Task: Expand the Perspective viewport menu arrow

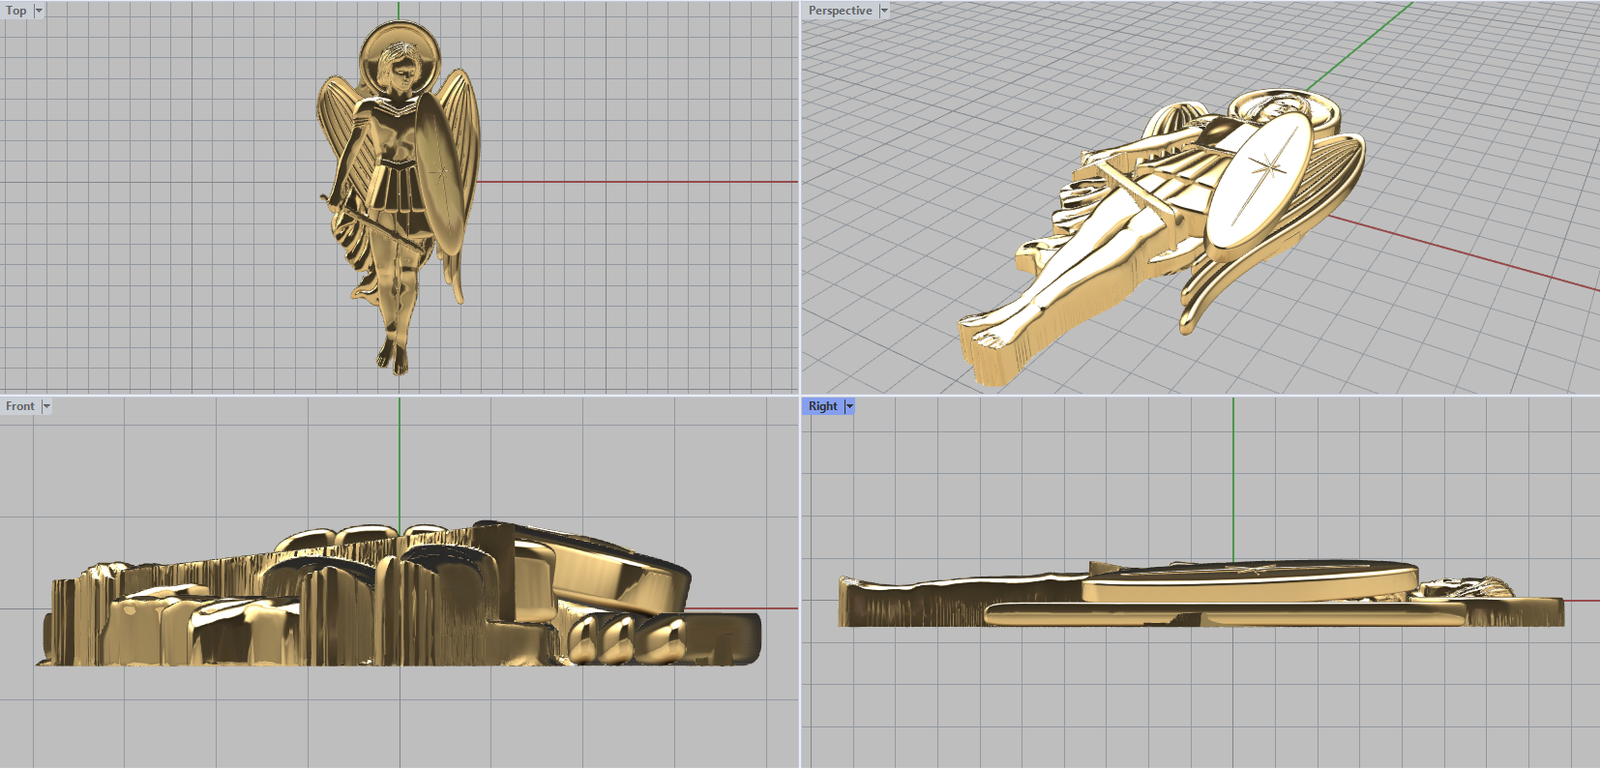Action: [884, 11]
